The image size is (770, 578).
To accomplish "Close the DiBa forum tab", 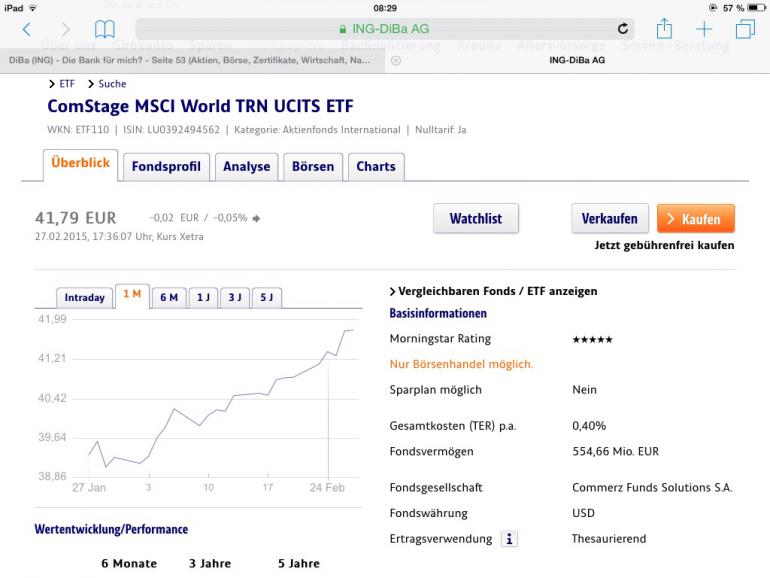I will (396, 60).
